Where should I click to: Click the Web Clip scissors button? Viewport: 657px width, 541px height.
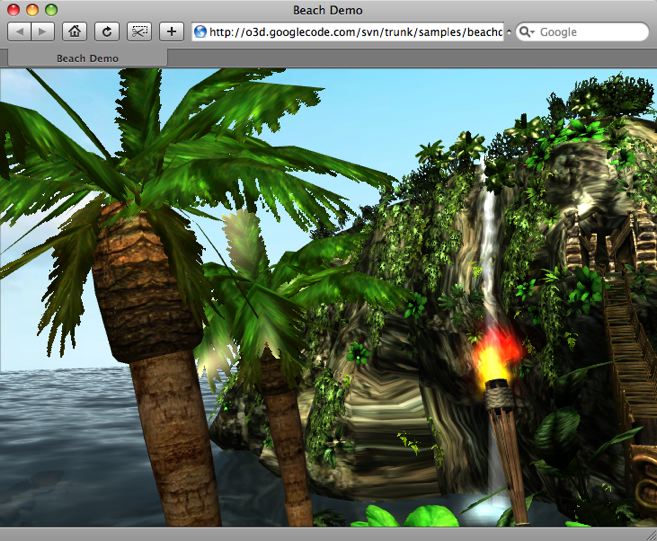[139, 32]
